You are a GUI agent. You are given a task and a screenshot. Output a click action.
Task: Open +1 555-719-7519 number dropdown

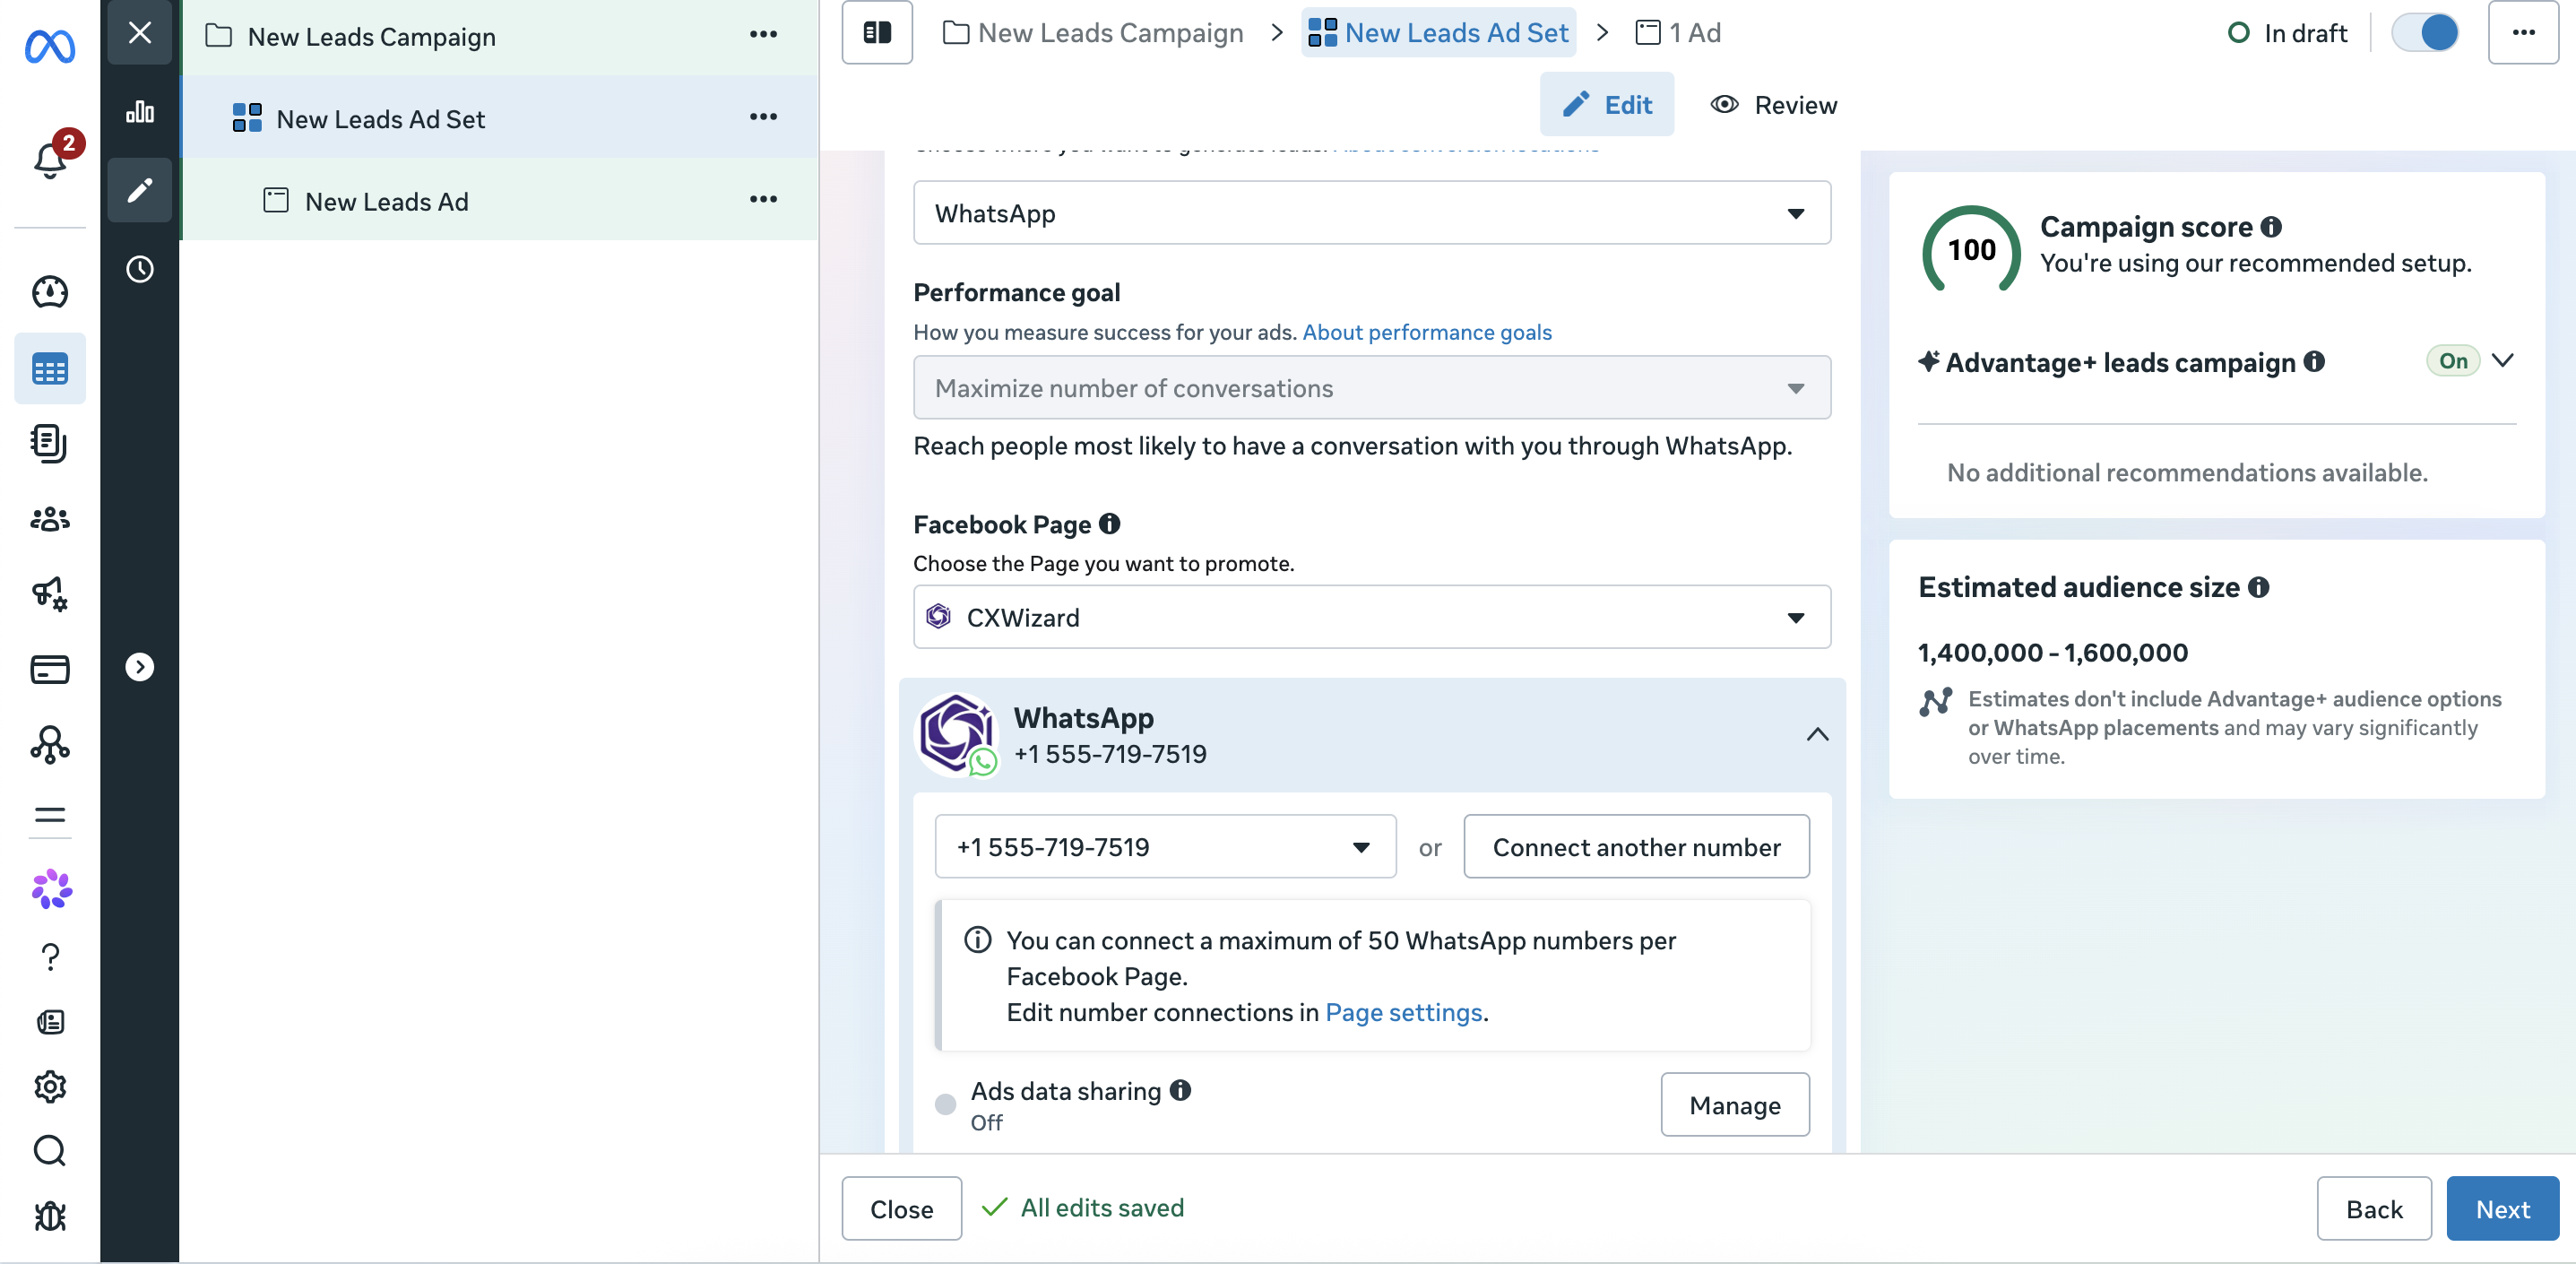click(1165, 847)
